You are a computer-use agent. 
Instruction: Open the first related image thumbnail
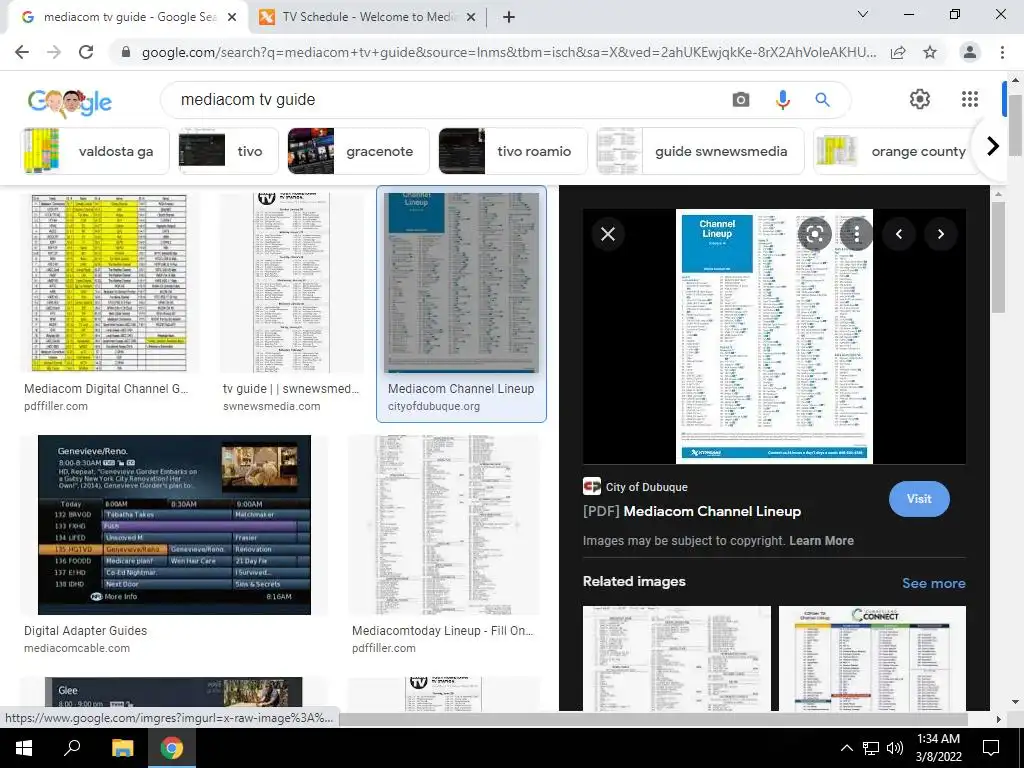[x=677, y=658]
